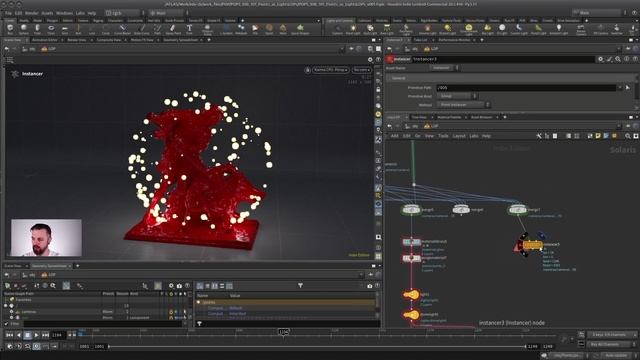Click scene graph tree camera snapshot icon
Viewport: 640px width, 360px height.
[x=179, y=286]
